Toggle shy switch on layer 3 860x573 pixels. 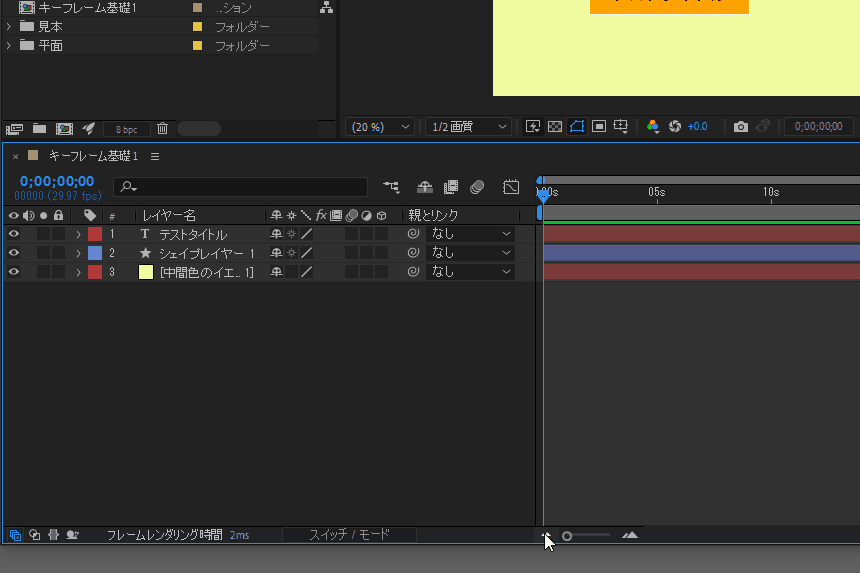pos(276,272)
